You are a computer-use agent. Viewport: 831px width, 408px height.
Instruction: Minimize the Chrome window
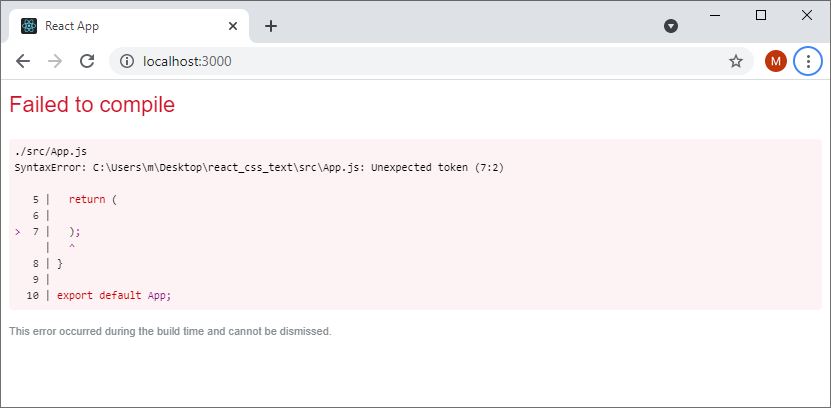click(x=715, y=15)
